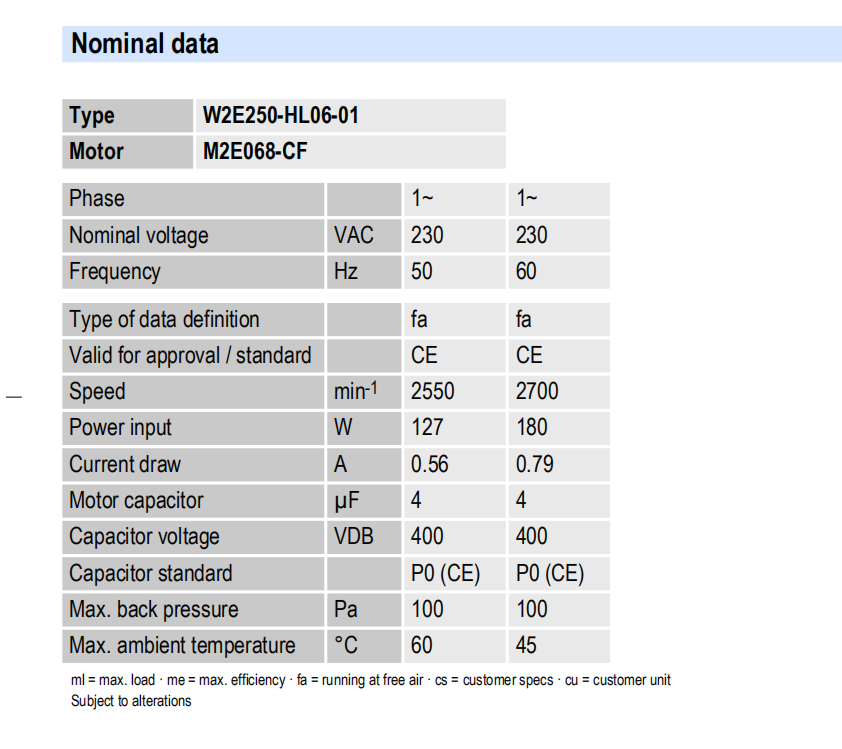Select the max ambient temperature value 45
Image resolution: width=842 pixels, height=749 pixels.
coord(526,646)
